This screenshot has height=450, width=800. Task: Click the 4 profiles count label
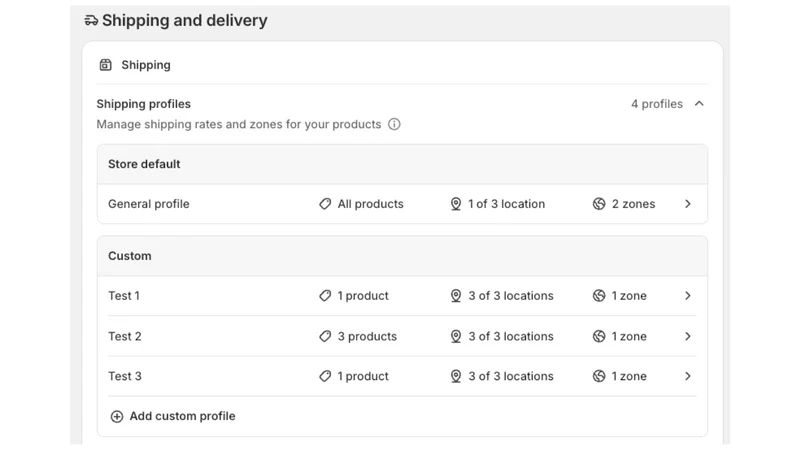pyautogui.click(x=657, y=104)
